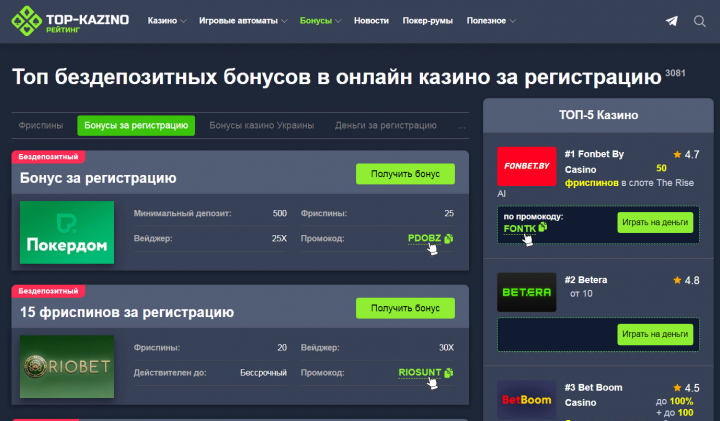Click the BetBoom casino logo
The width and height of the screenshot is (720, 421).
[526, 399]
